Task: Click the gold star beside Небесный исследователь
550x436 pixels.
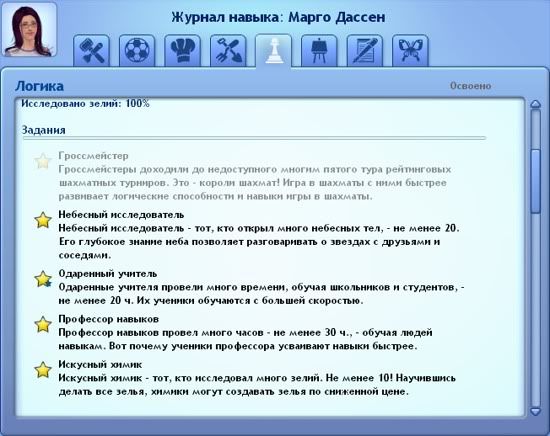Action: tap(43, 220)
